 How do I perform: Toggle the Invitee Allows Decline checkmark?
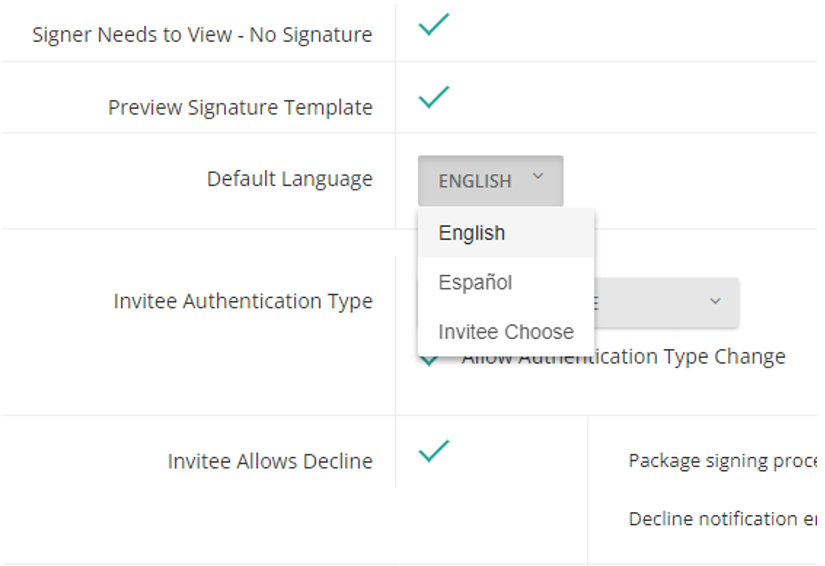coord(434,451)
